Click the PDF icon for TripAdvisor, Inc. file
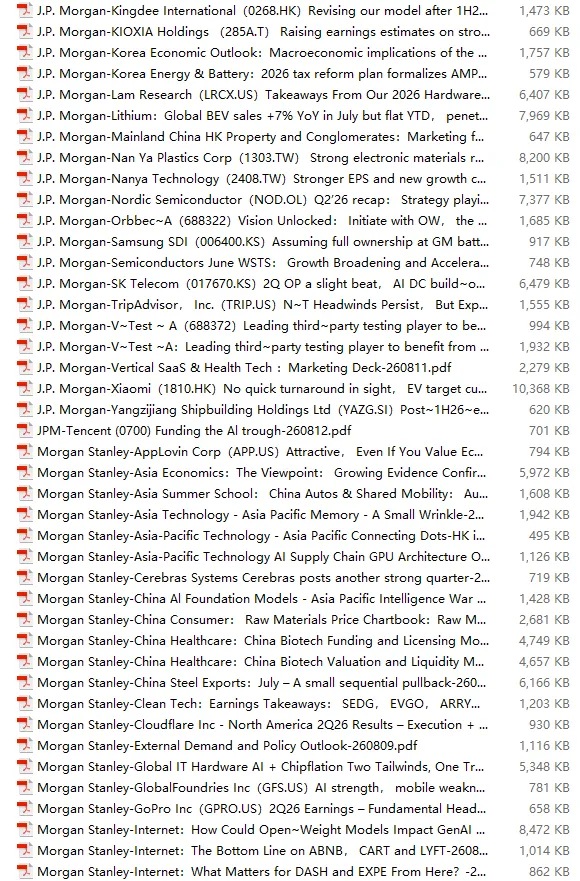The height and width of the screenshot is (881, 580). [25, 305]
